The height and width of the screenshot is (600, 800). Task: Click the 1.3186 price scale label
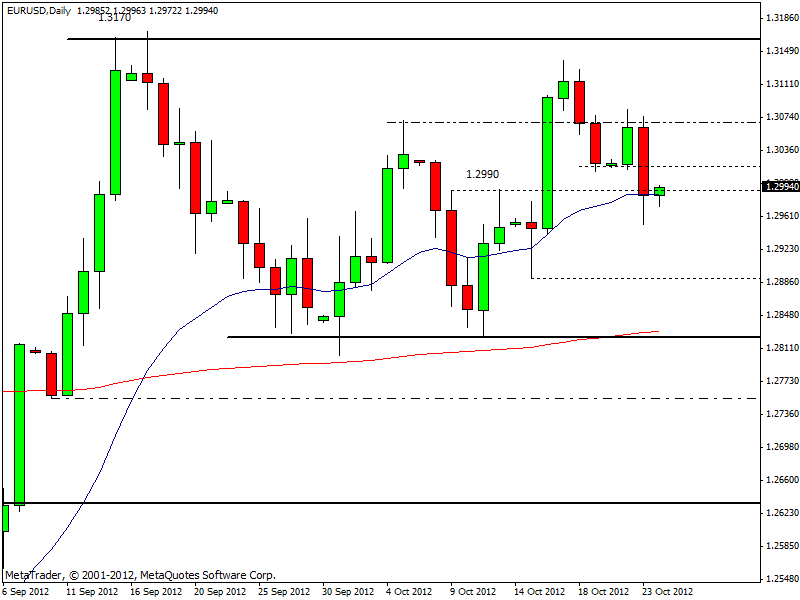782,19
